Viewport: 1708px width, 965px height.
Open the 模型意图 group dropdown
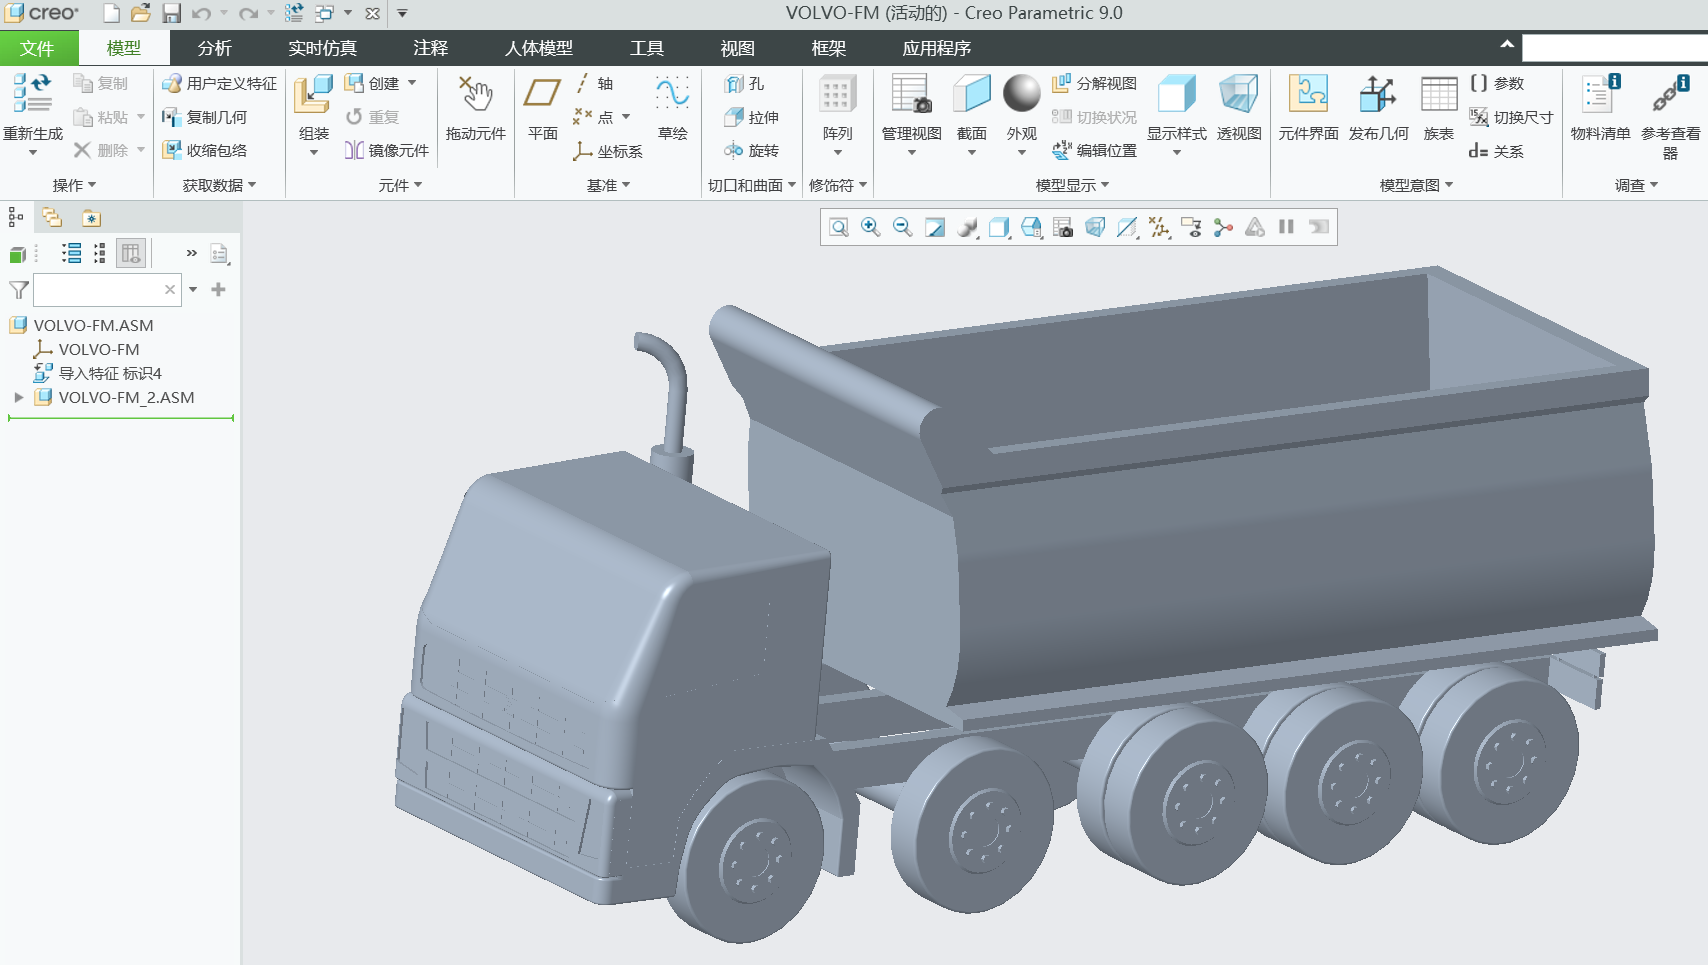point(1416,185)
